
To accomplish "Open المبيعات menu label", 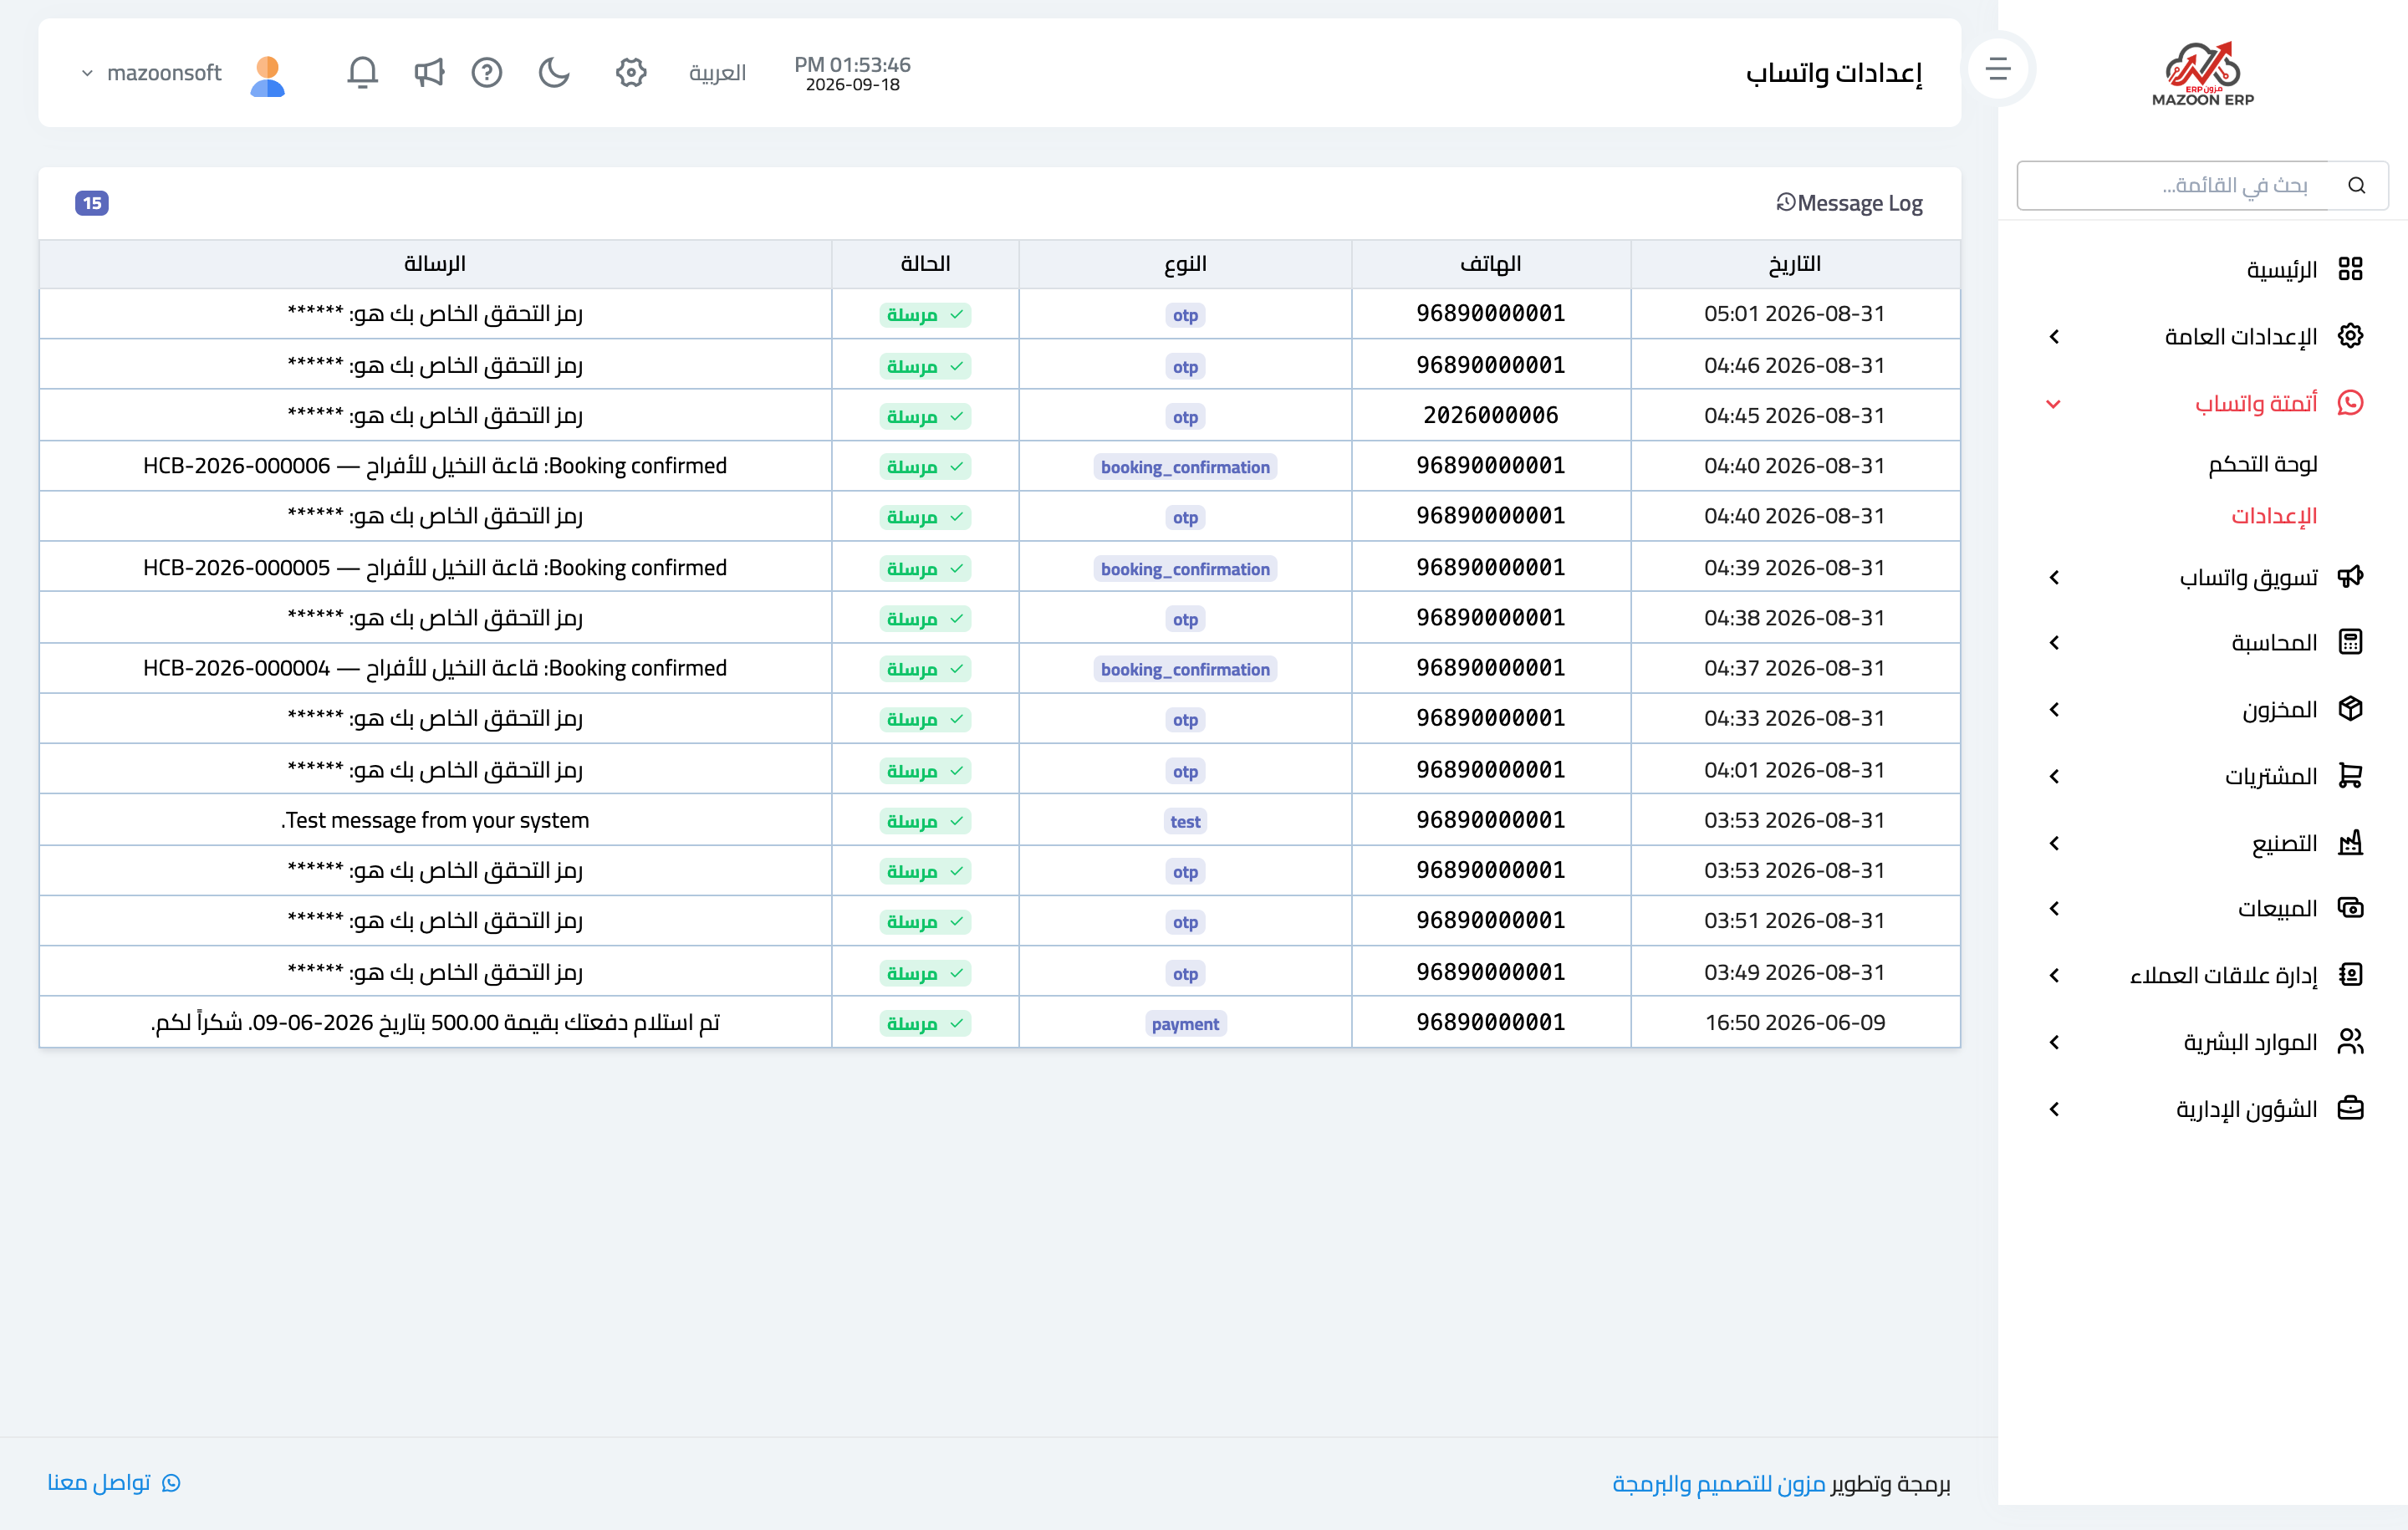I will tap(2277, 909).
